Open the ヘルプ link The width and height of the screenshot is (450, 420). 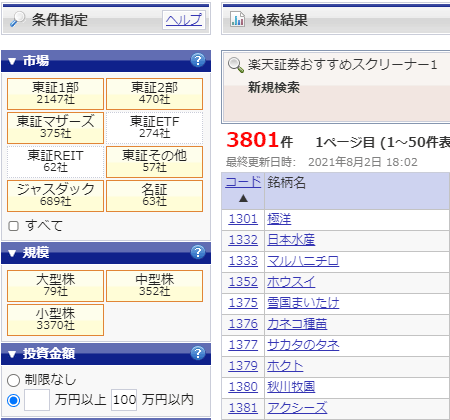coord(184,20)
